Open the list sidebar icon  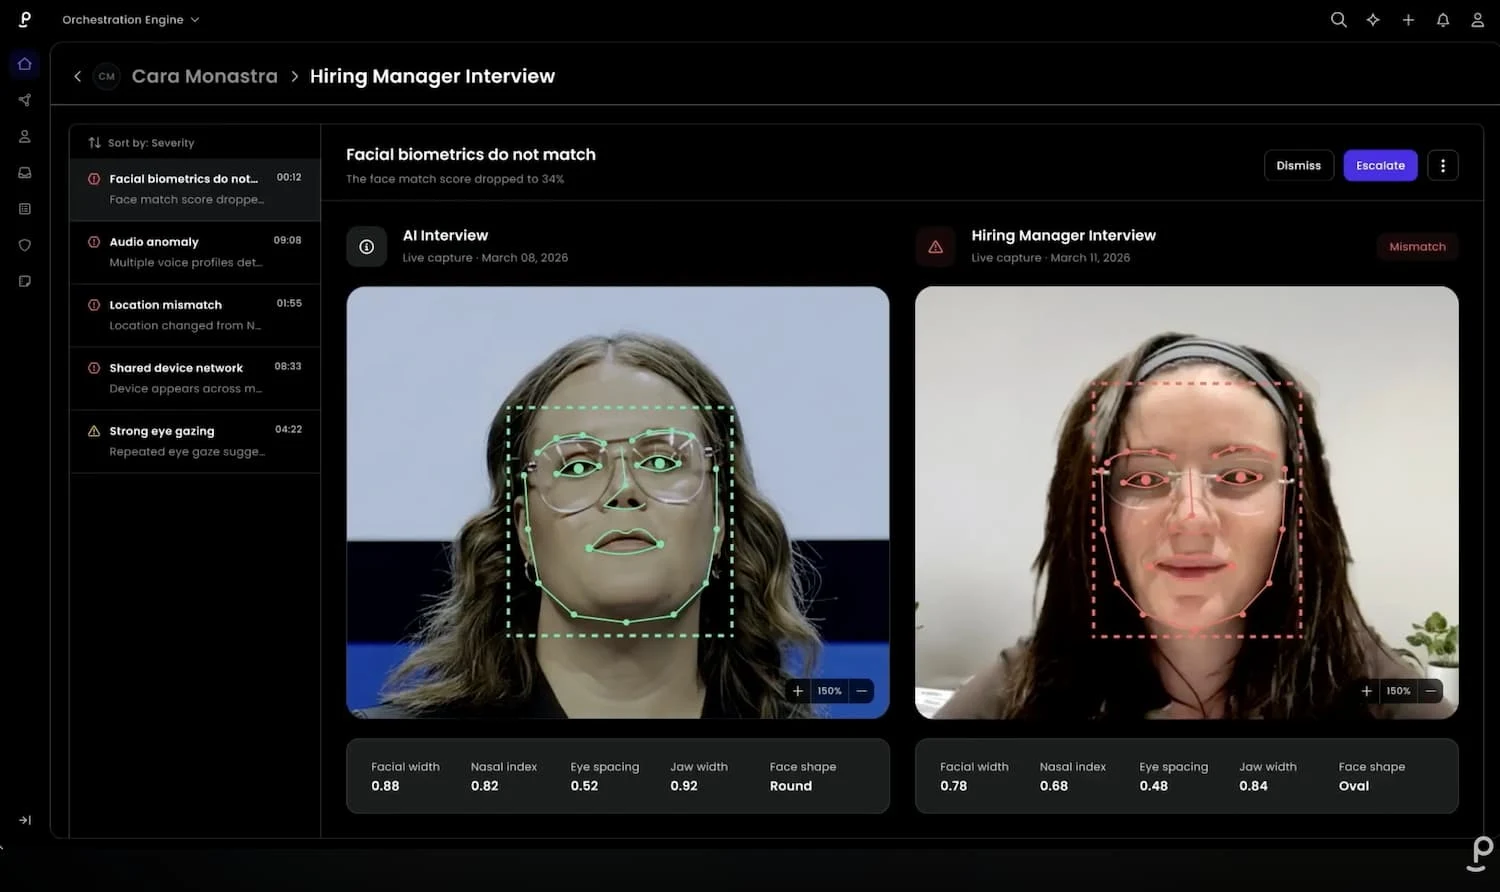25,209
